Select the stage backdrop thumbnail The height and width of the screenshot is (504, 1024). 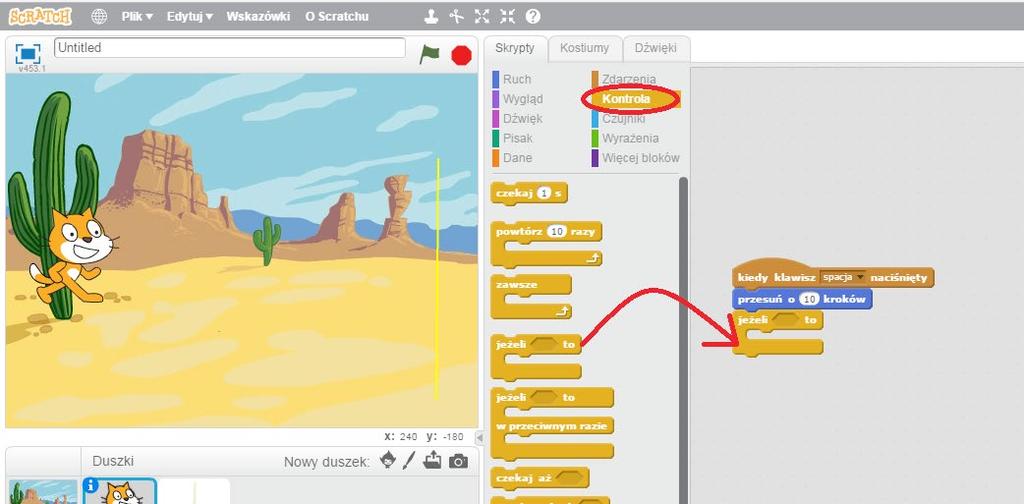click(x=43, y=492)
